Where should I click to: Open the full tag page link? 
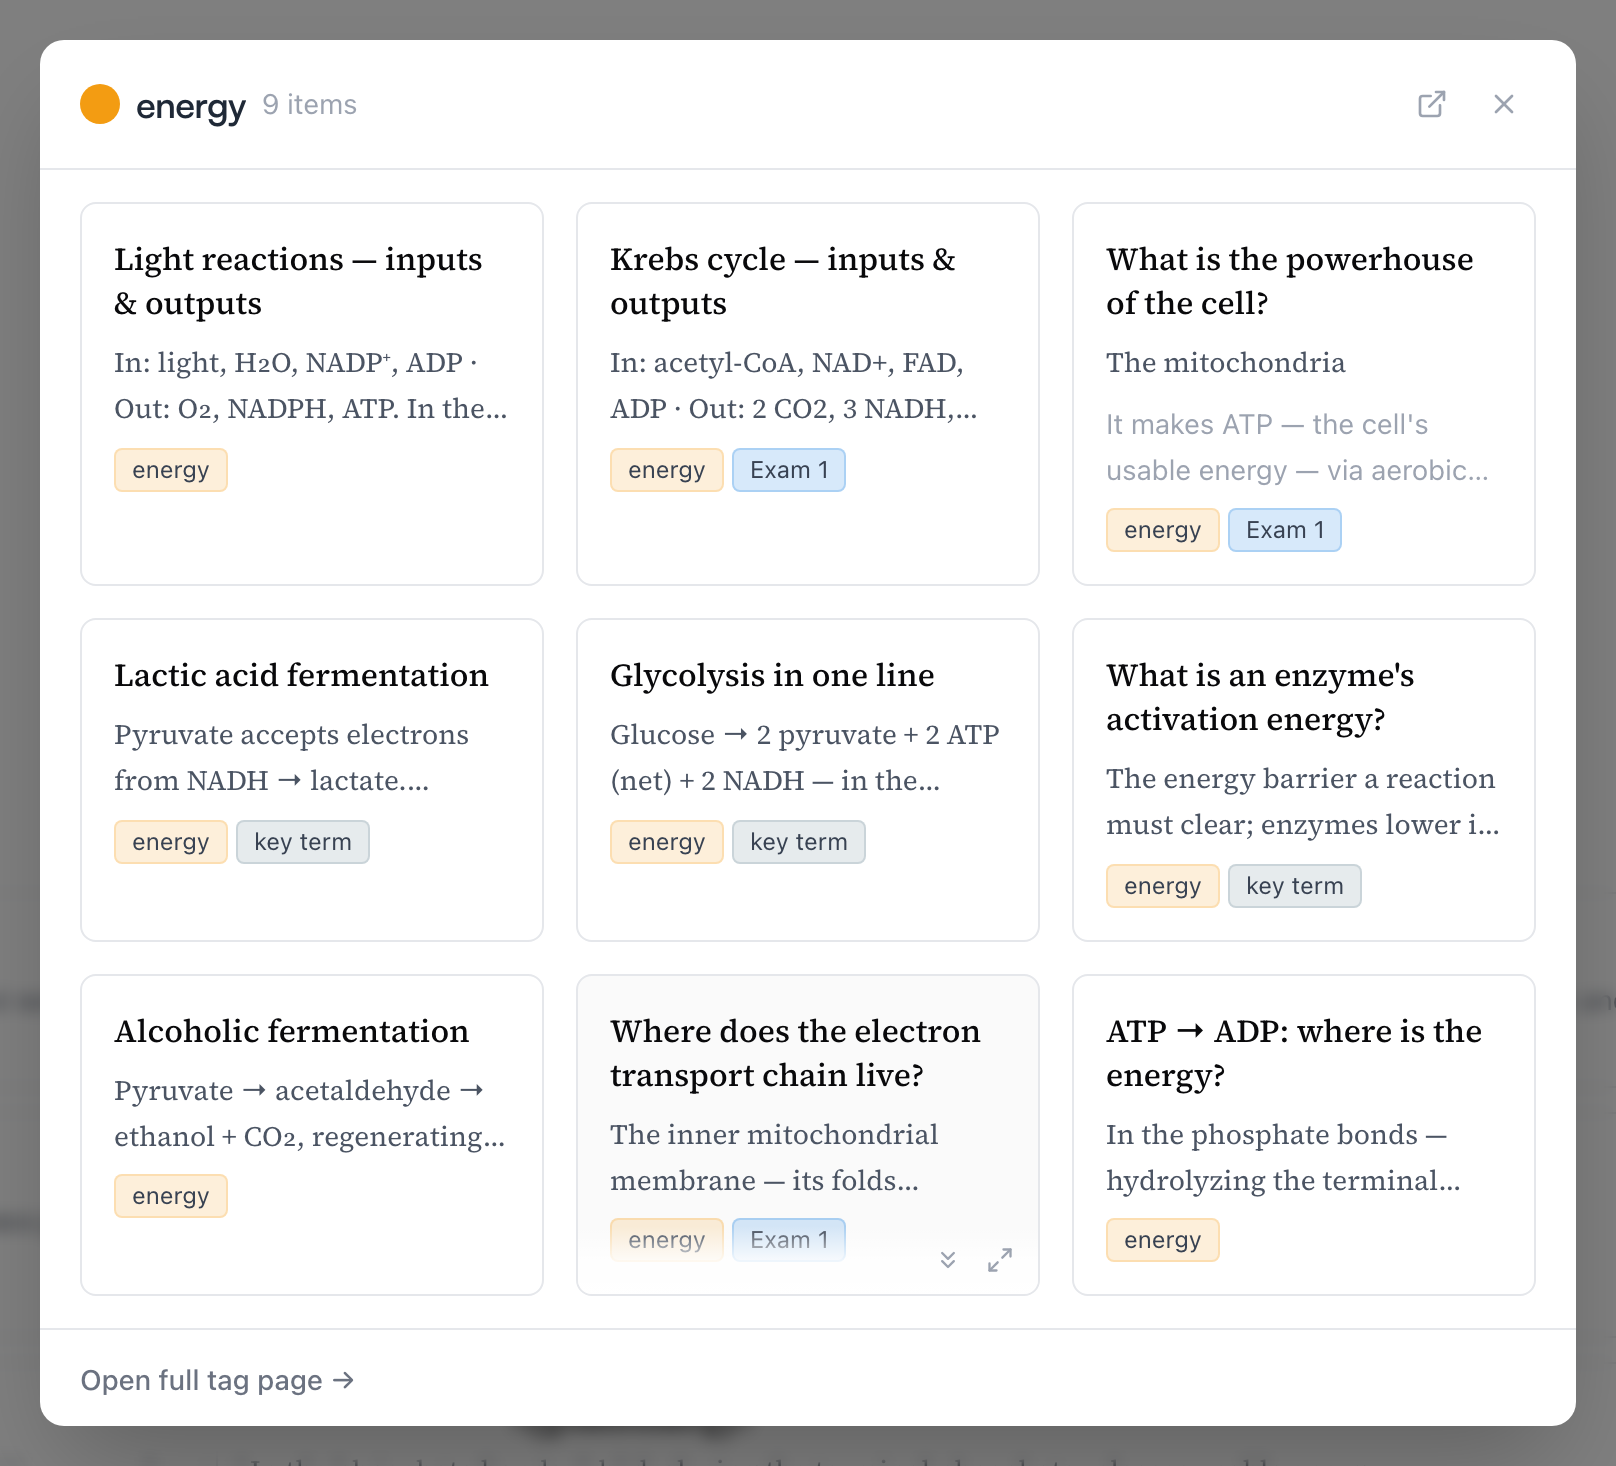point(218,1380)
